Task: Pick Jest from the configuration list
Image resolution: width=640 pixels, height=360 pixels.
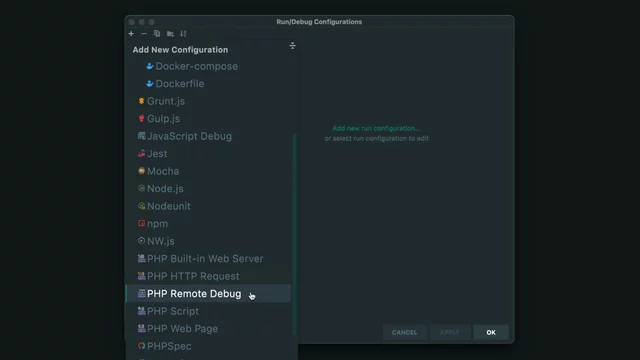Action: click(x=209, y=153)
